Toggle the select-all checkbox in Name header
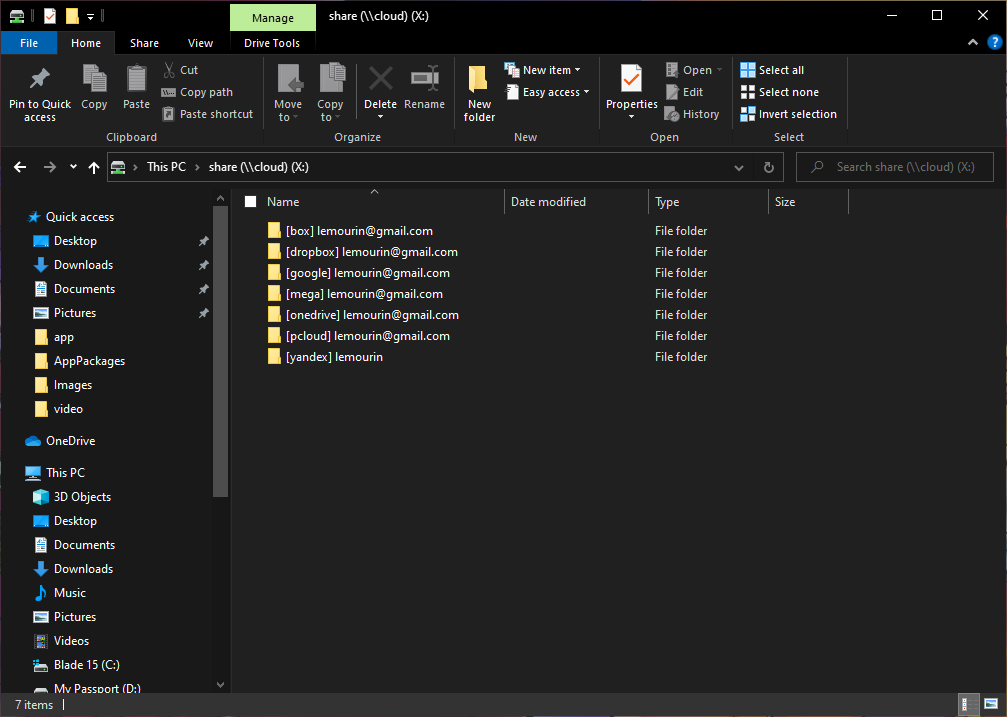This screenshot has width=1007, height=717. point(250,202)
